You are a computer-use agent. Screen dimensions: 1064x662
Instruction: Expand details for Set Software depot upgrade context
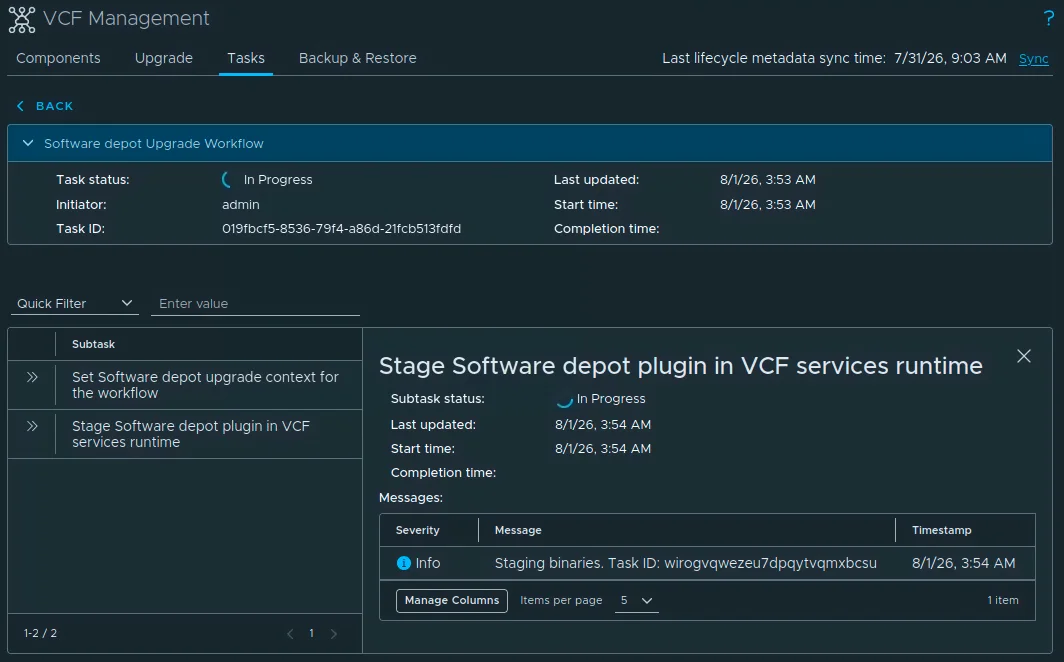[32, 377]
